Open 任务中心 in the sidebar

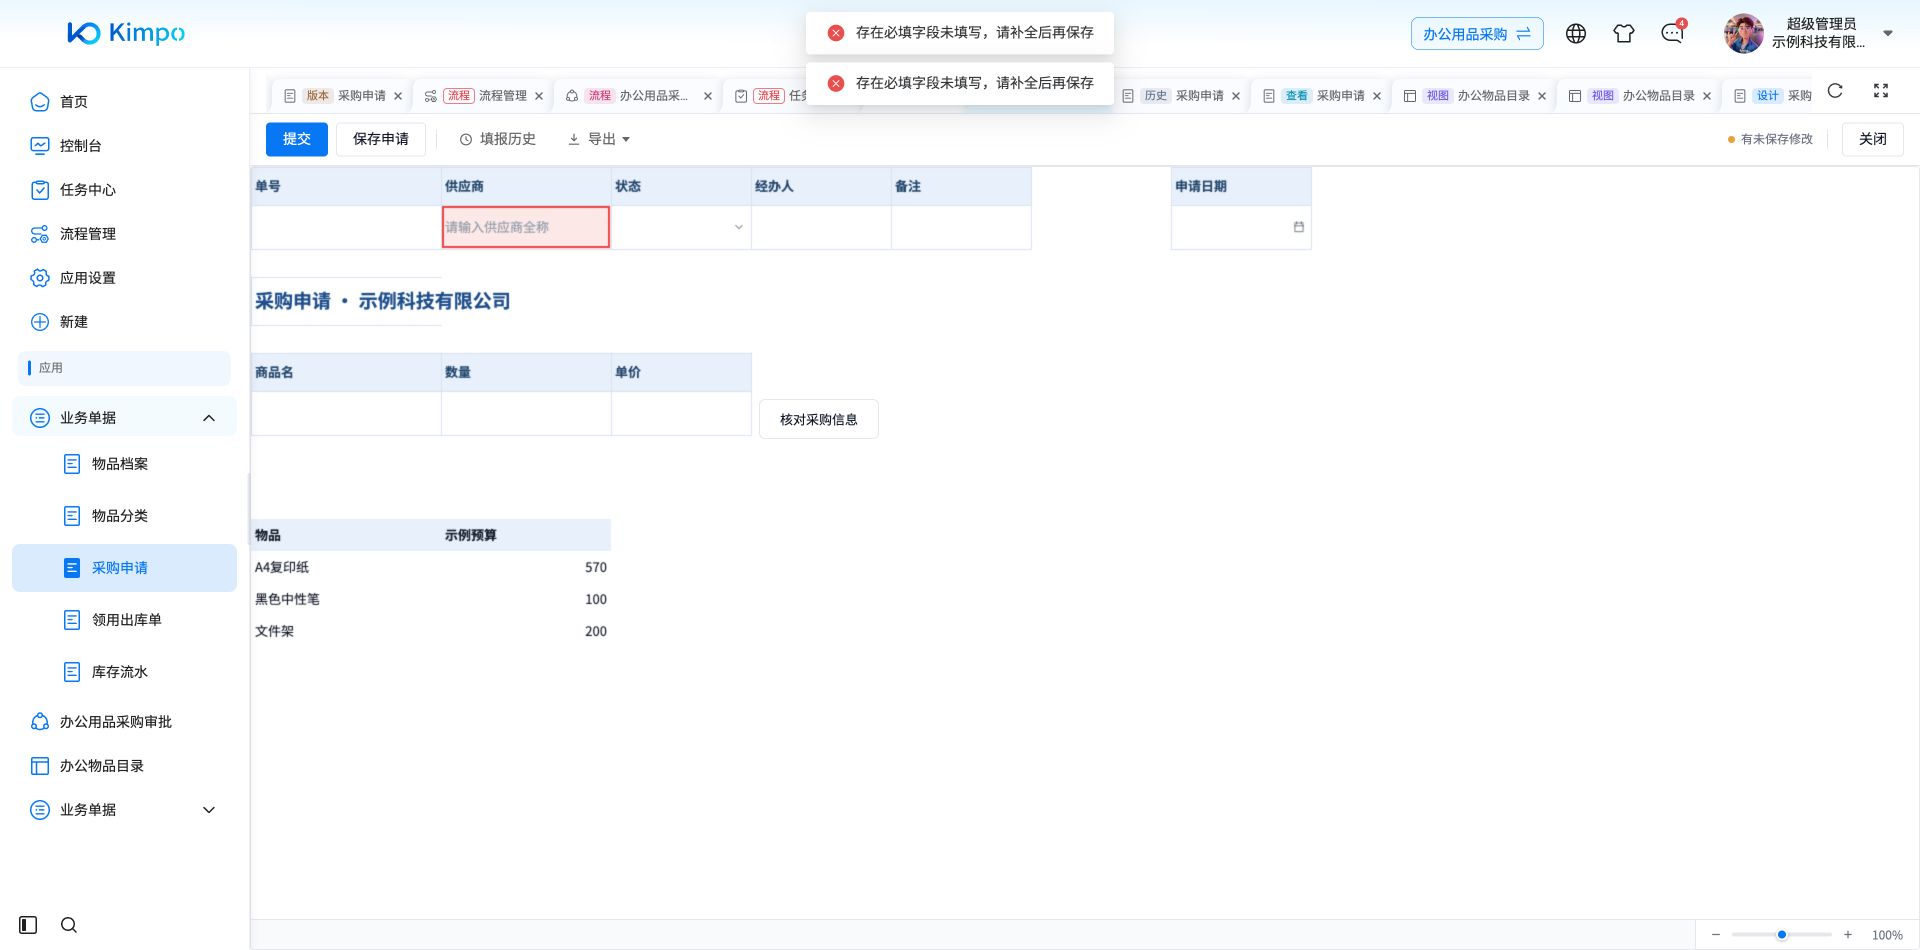(x=125, y=190)
